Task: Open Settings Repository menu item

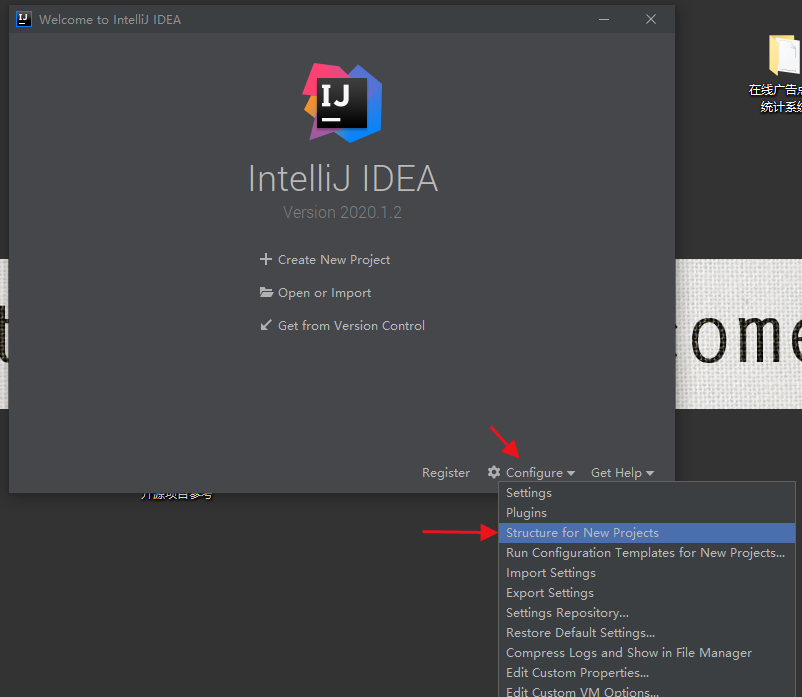Action: (x=647, y=613)
